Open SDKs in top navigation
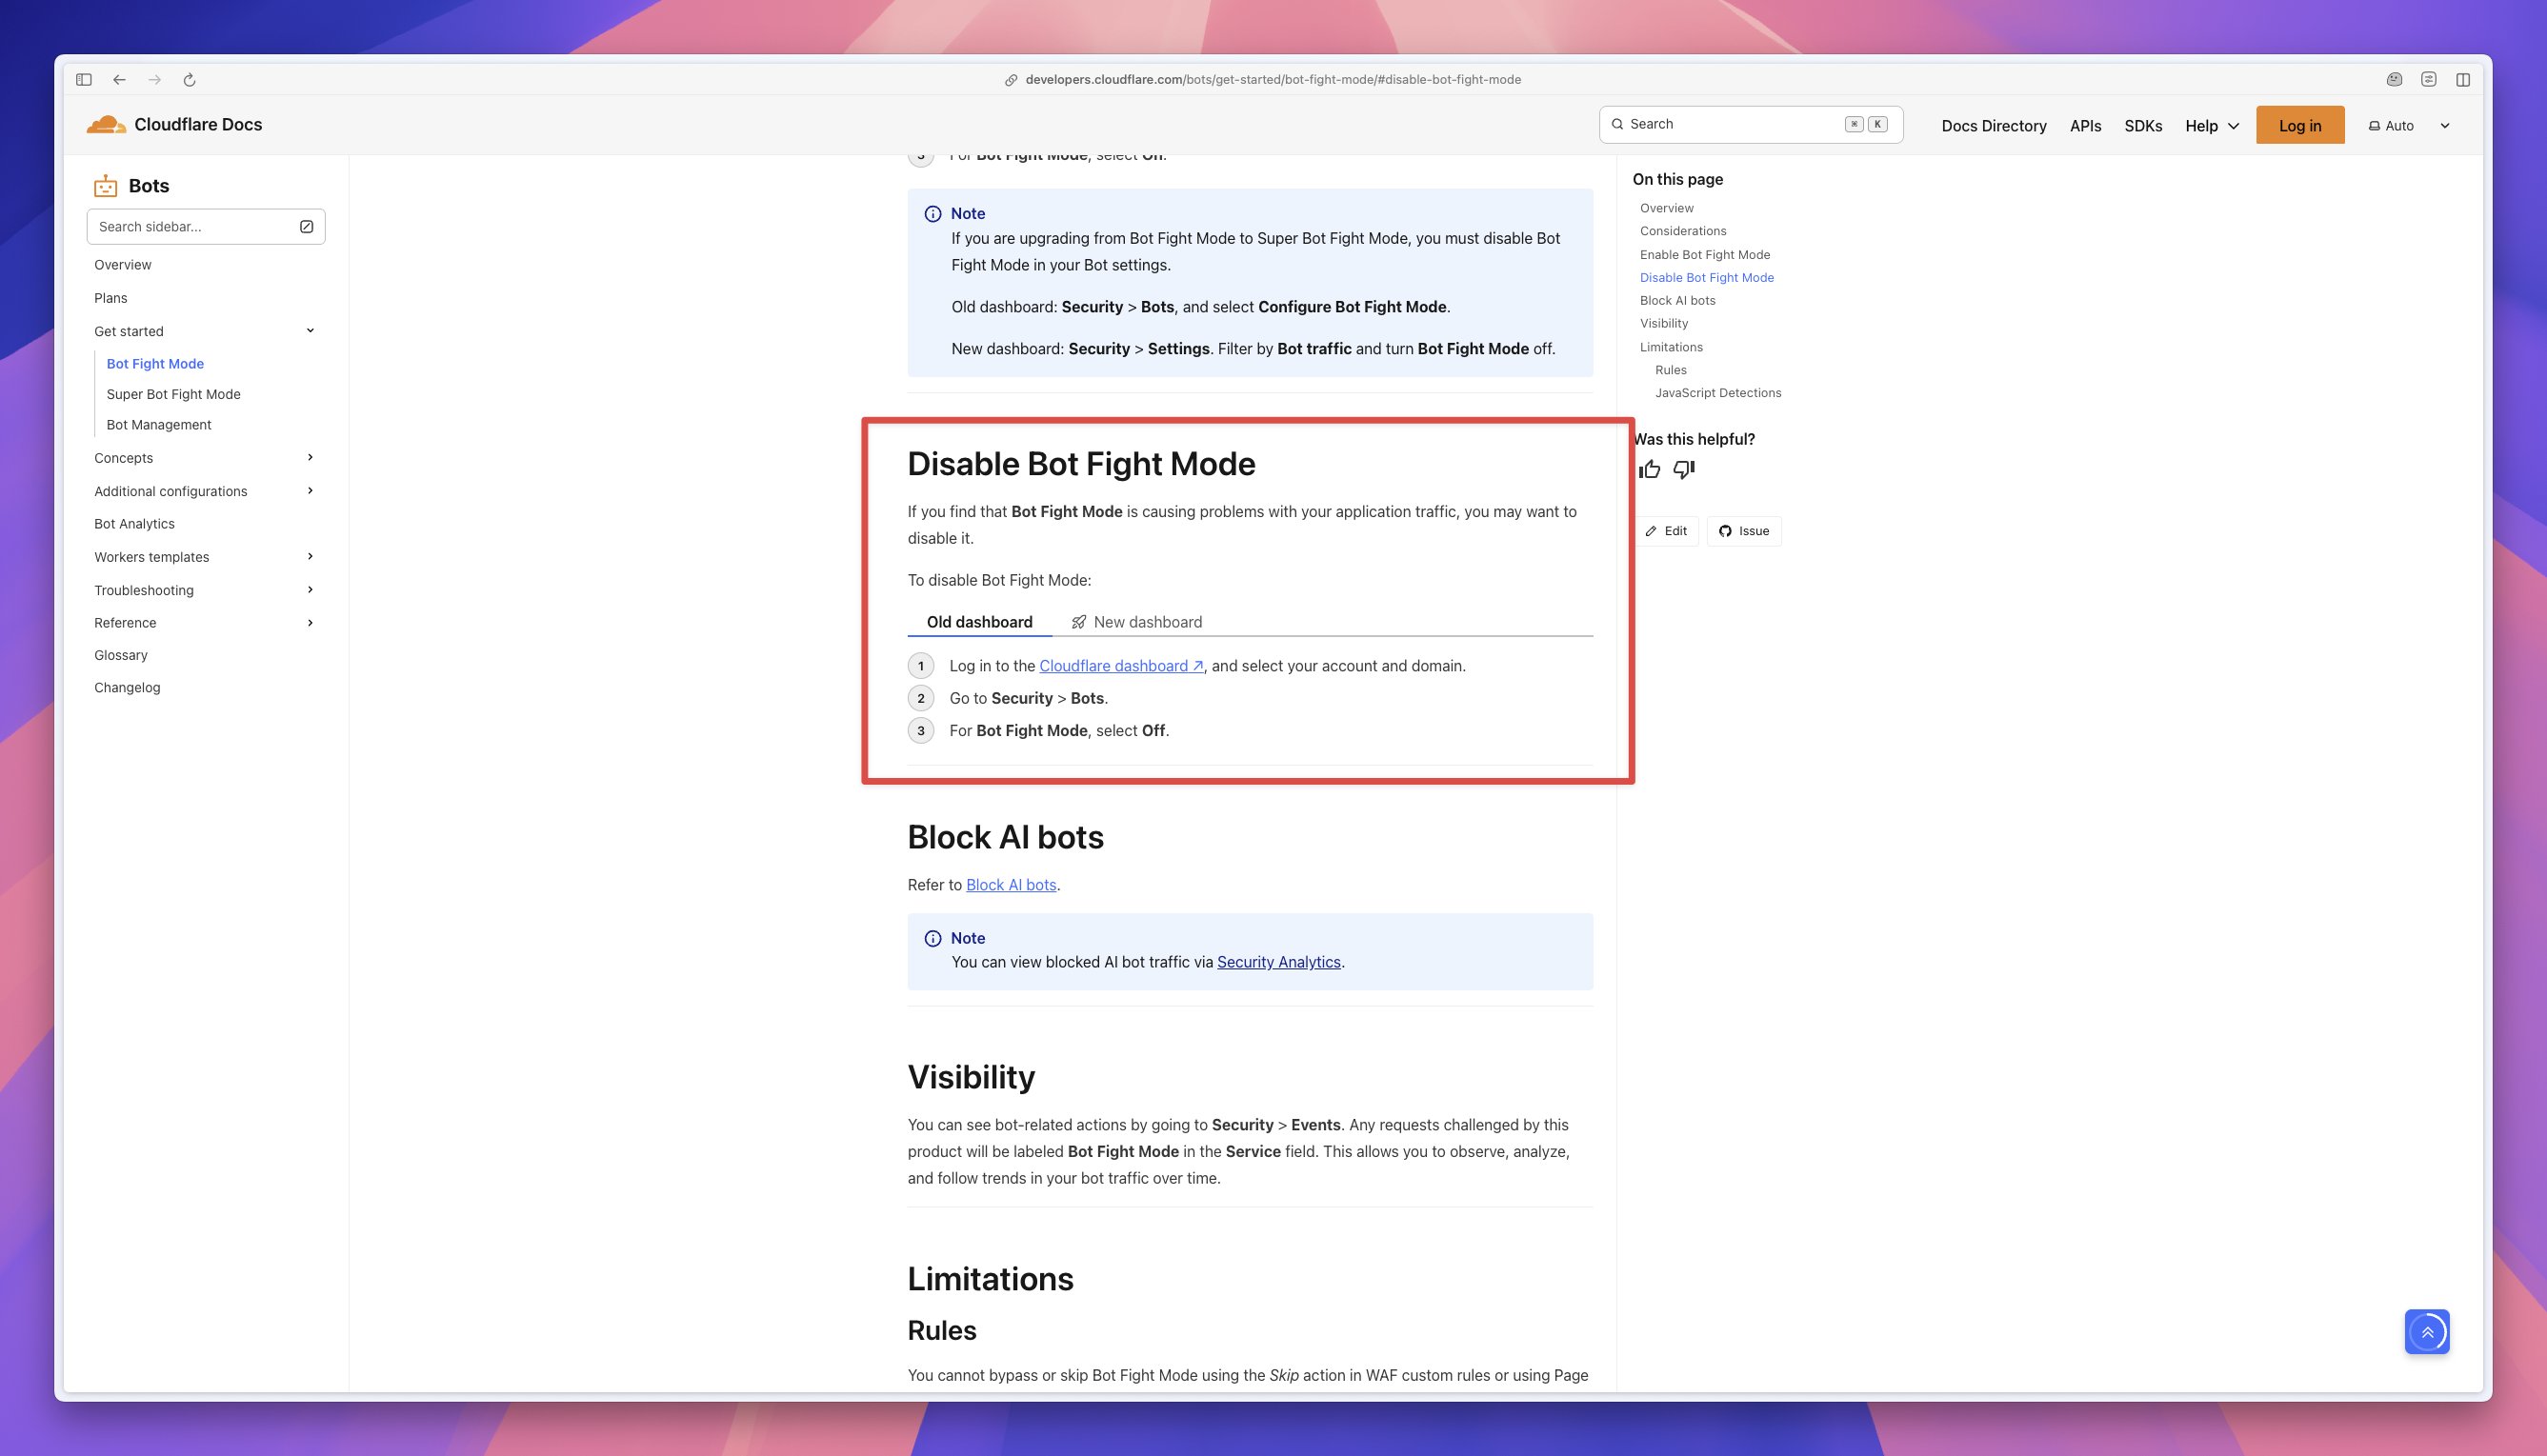 point(2143,126)
